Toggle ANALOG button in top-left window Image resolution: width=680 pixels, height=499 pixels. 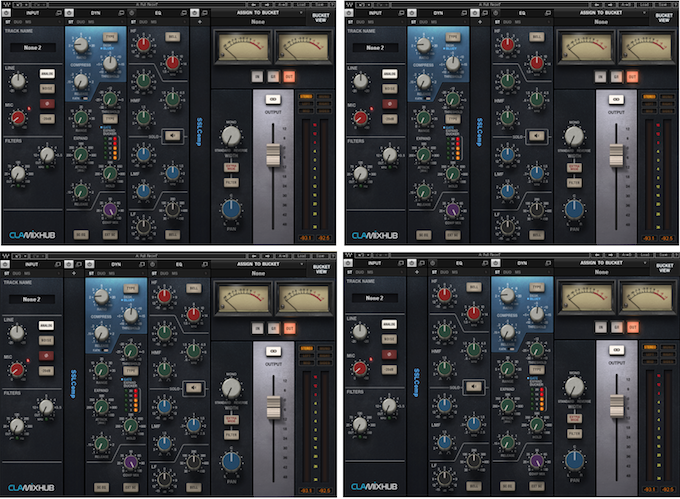pos(47,74)
